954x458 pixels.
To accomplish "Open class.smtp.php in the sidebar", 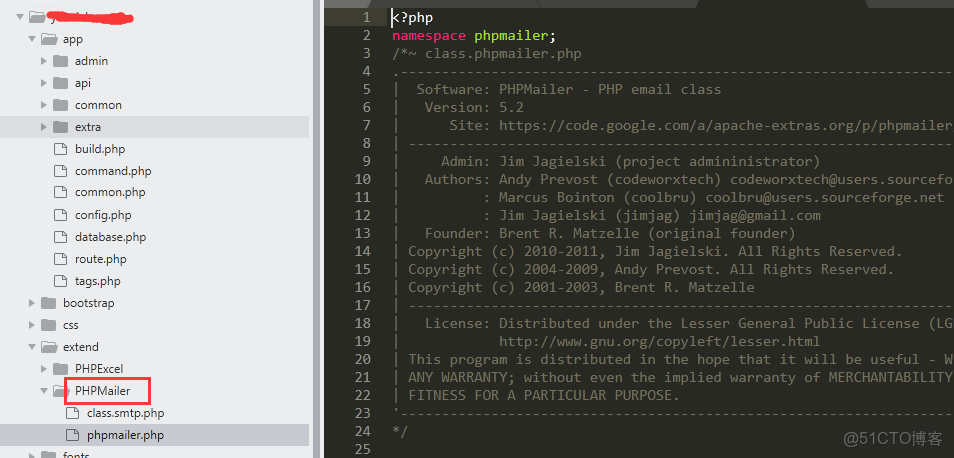I will [125, 413].
